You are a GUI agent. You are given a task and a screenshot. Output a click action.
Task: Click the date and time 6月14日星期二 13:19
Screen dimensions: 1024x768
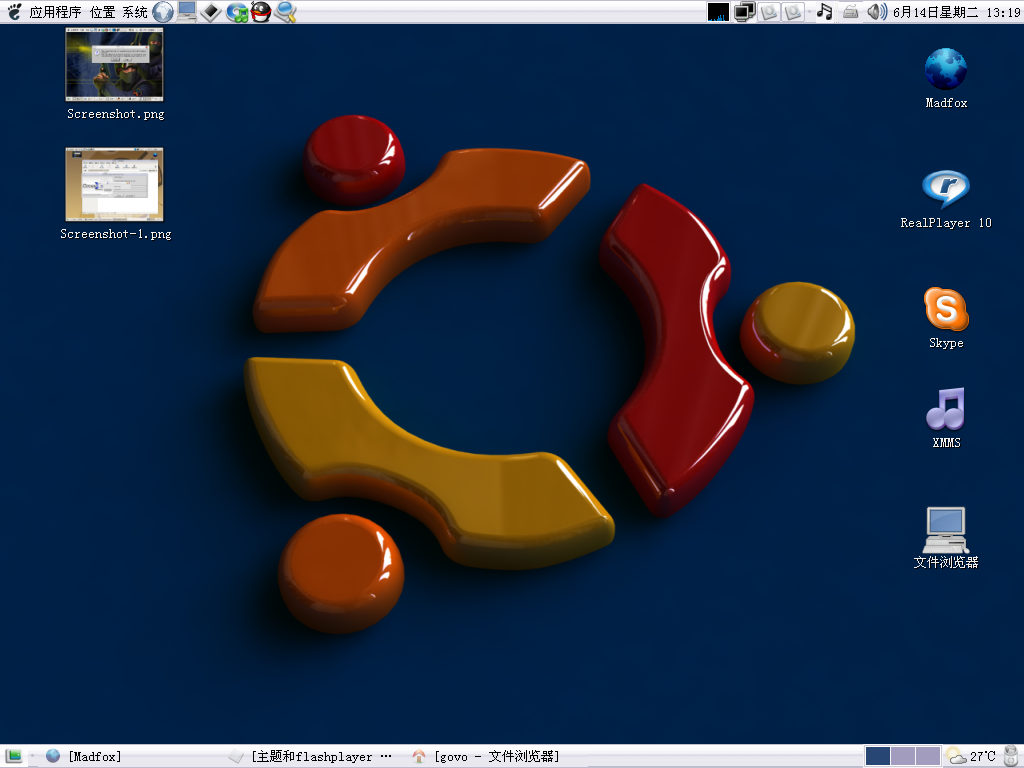956,12
